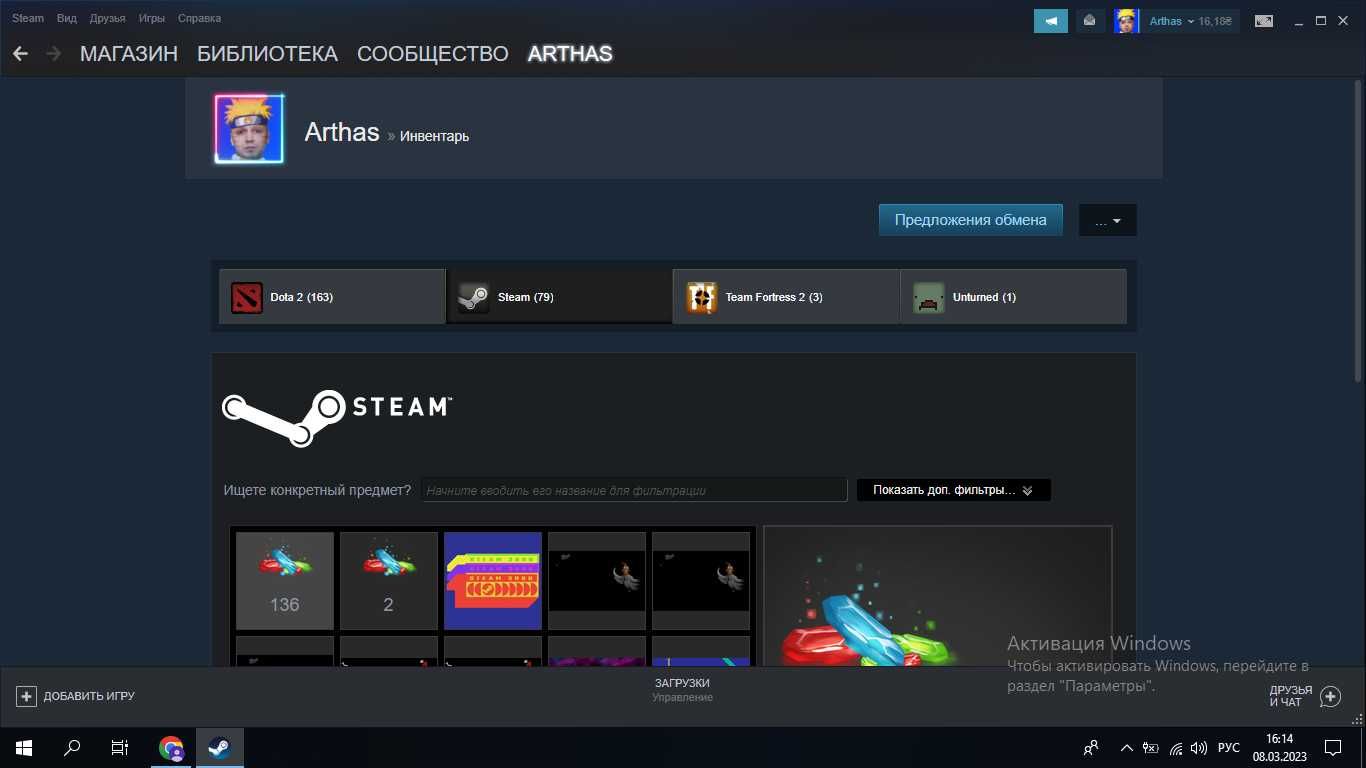
Task: Go to МАГАЗИН section
Action: pyautogui.click(x=129, y=54)
